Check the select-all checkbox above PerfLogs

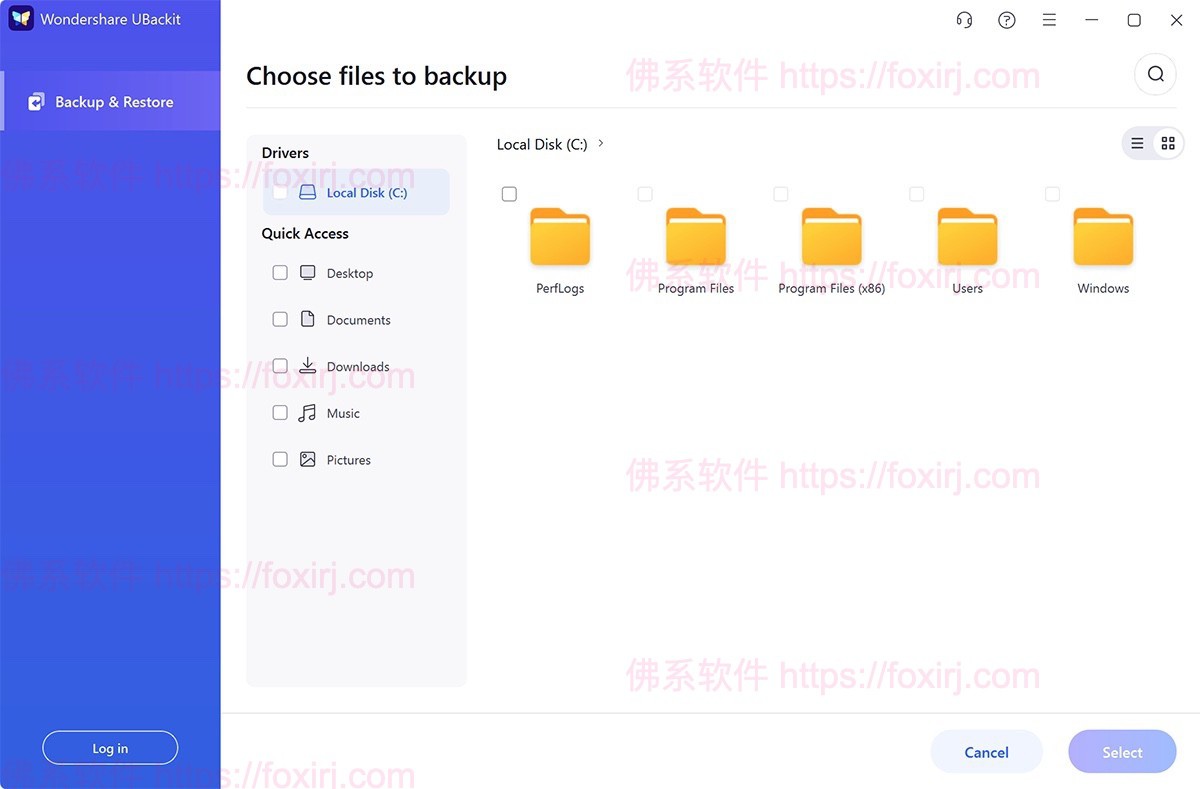coord(509,193)
